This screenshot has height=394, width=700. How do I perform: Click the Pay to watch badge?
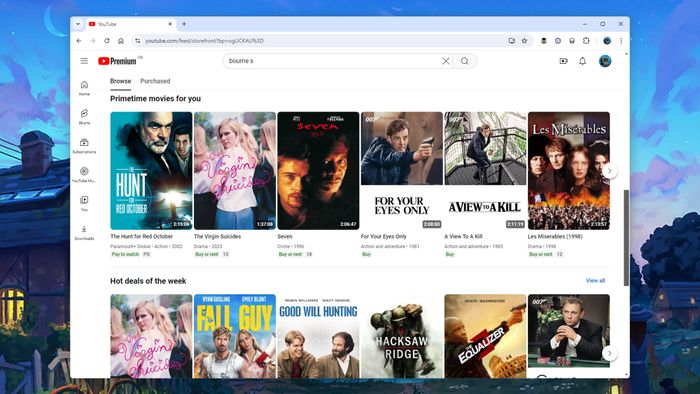point(125,254)
